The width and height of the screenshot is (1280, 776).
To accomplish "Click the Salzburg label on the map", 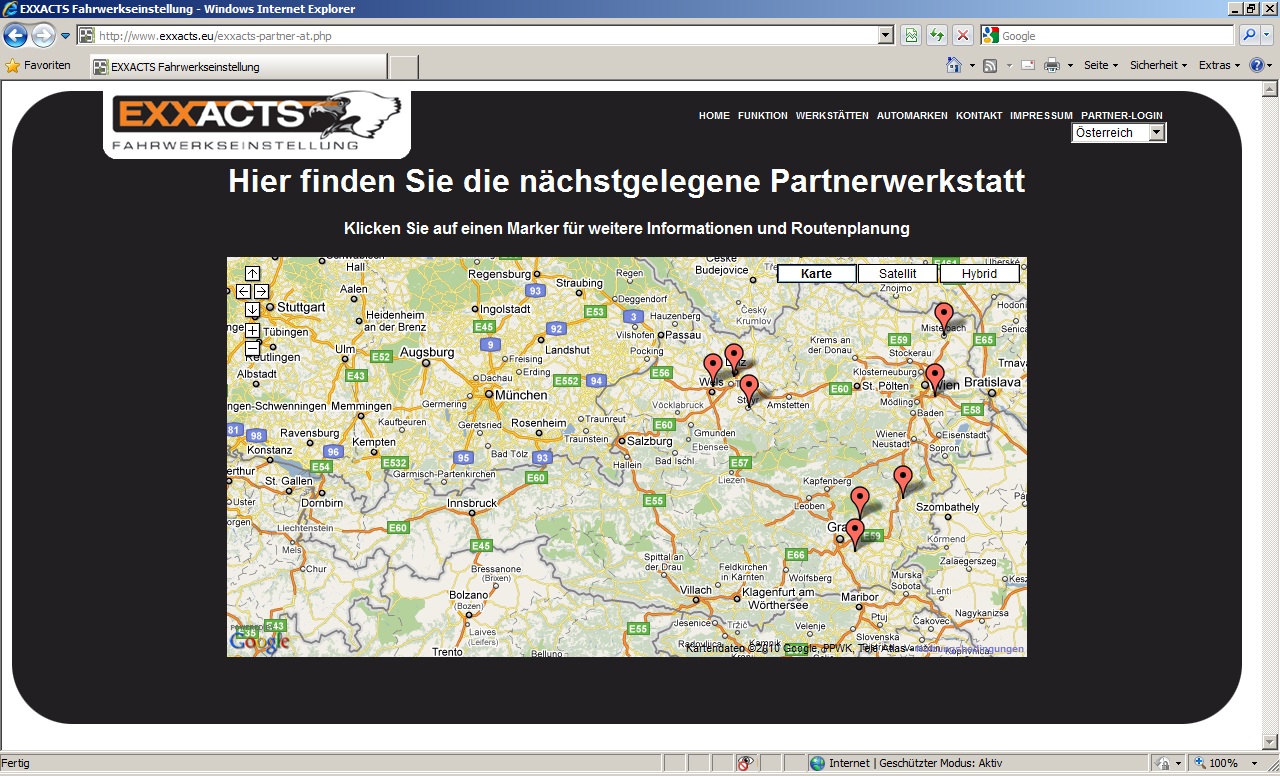I will tap(650, 441).
